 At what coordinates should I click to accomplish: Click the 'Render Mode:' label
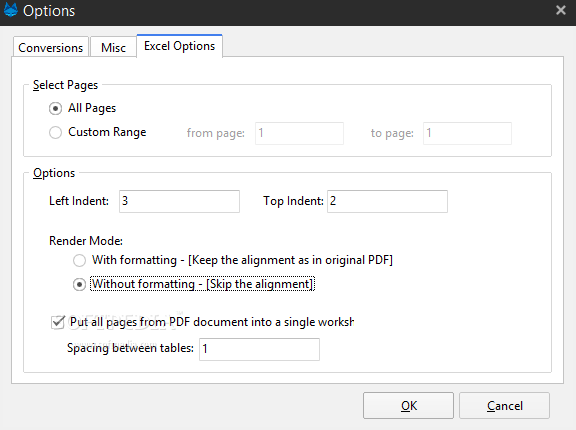pyautogui.click(x=86, y=241)
